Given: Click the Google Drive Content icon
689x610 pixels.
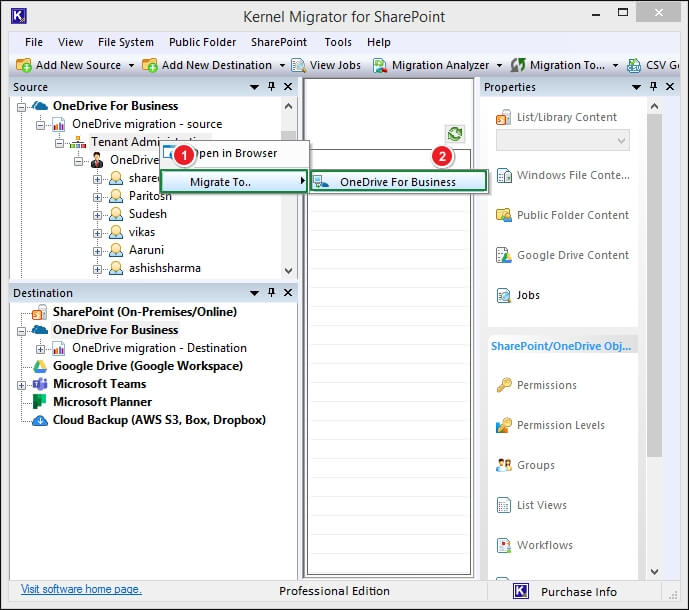Looking at the screenshot, I should coord(504,255).
